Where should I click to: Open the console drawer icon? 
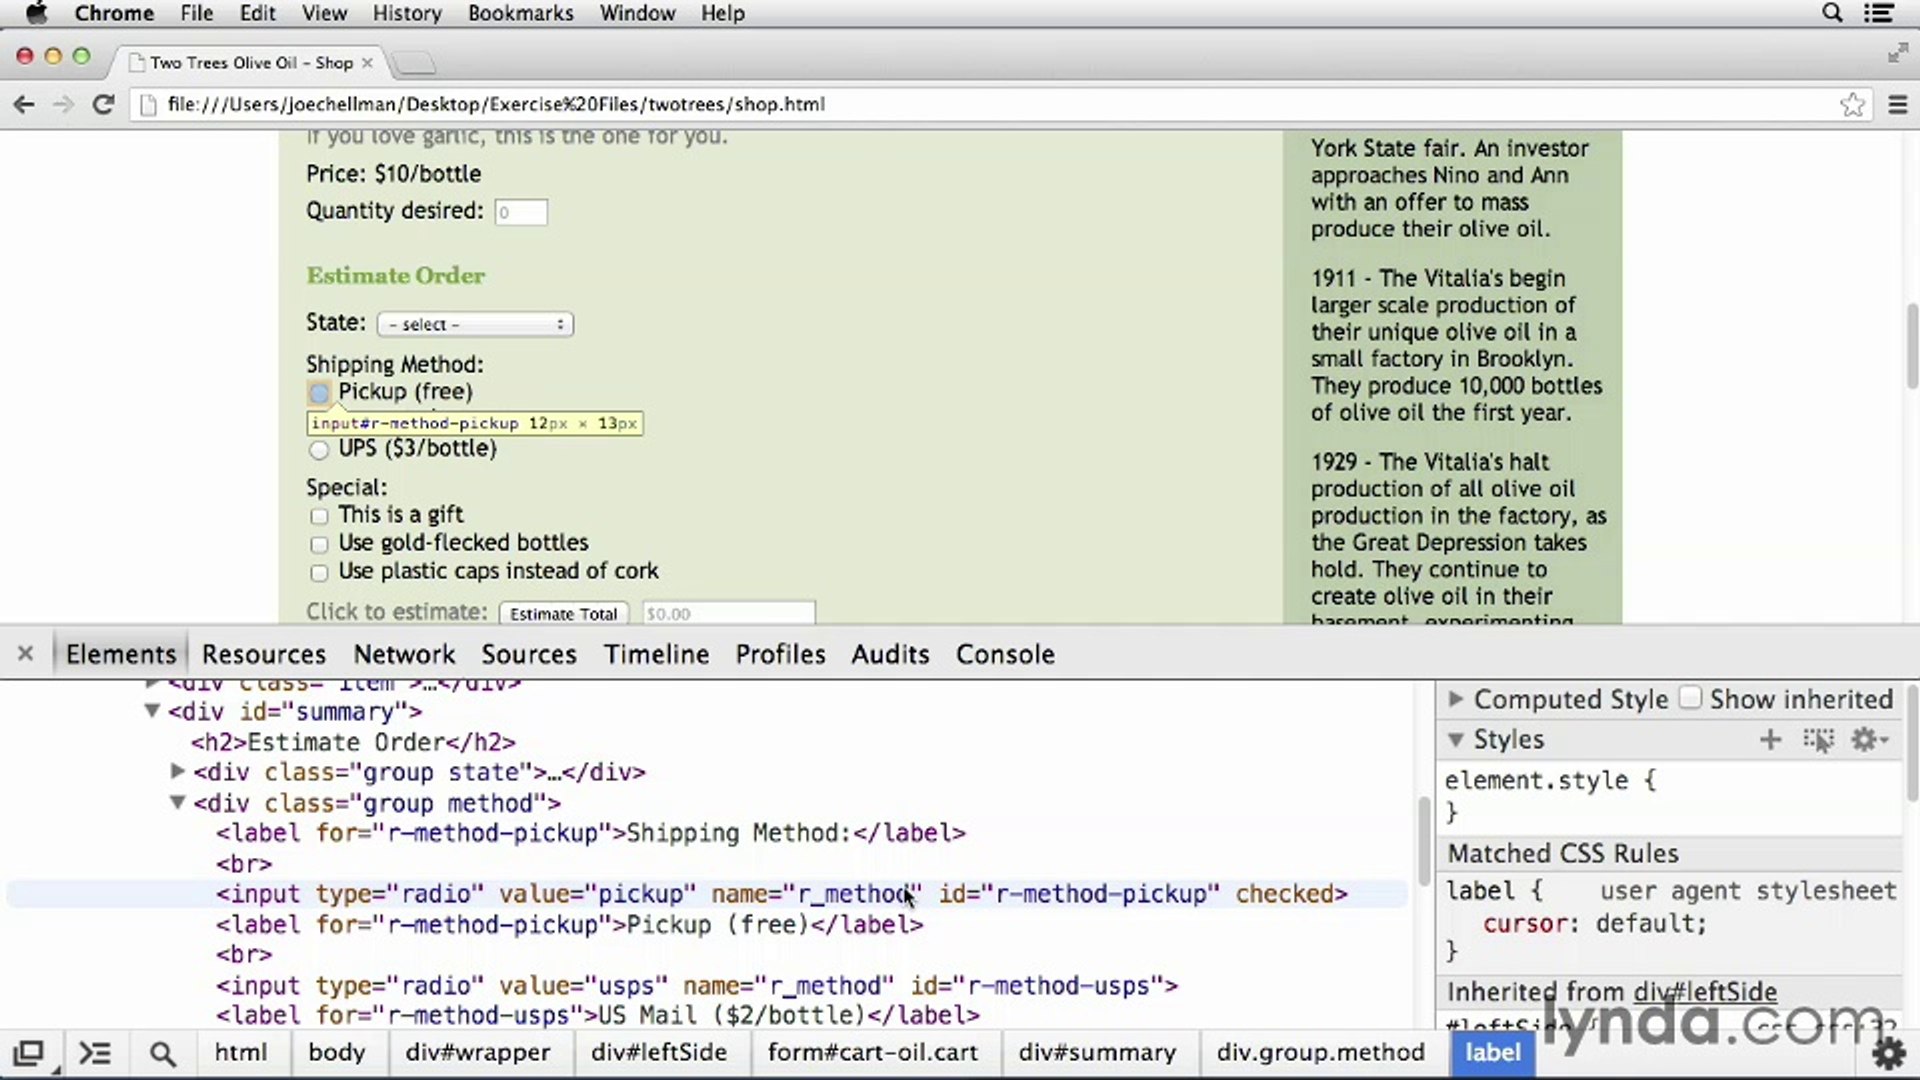[x=95, y=1052]
